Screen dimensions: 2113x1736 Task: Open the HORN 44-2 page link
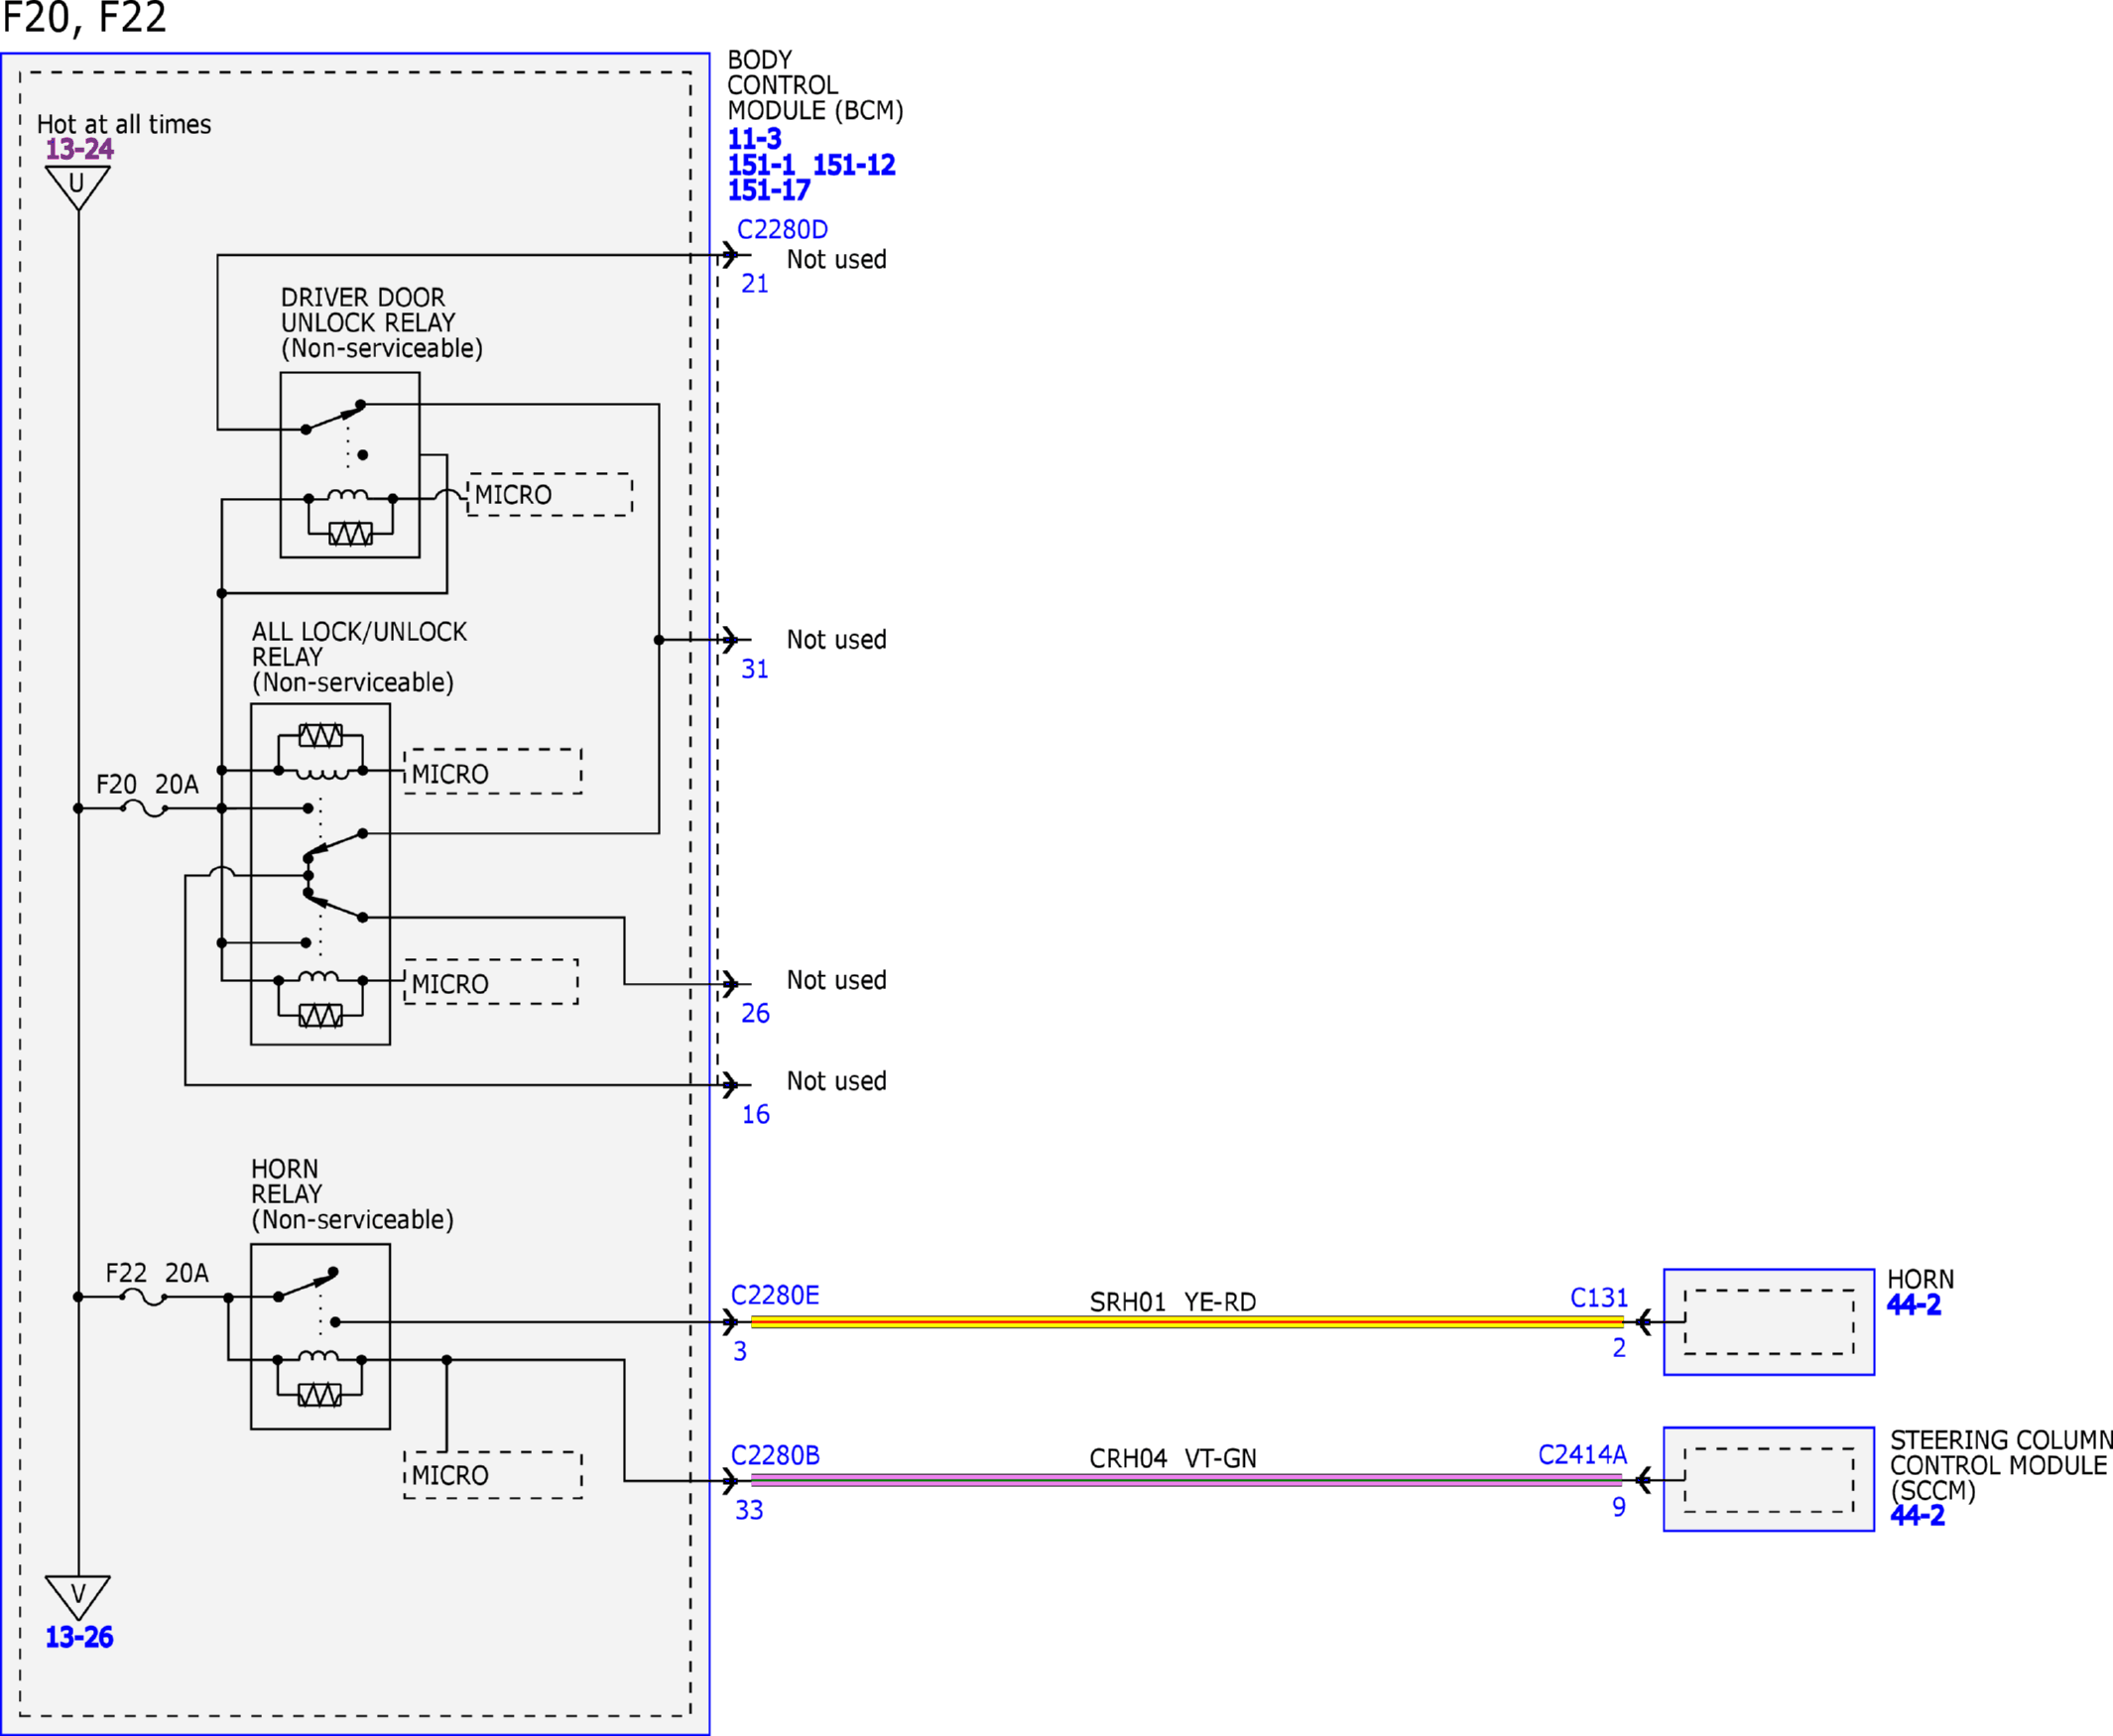pyautogui.click(x=1913, y=1305)
